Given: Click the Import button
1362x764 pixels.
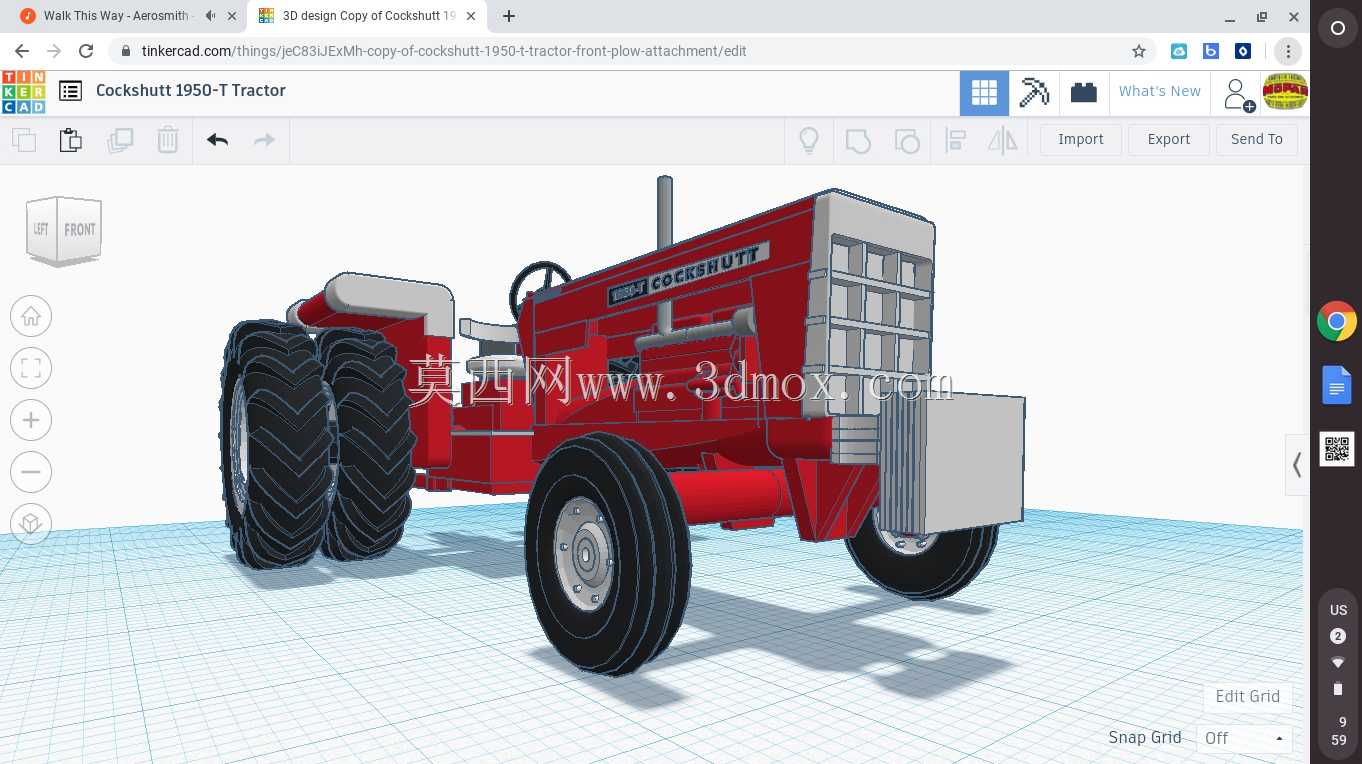Looking at the screenshot, I should pyautogui.click(x=1081, y=140).
